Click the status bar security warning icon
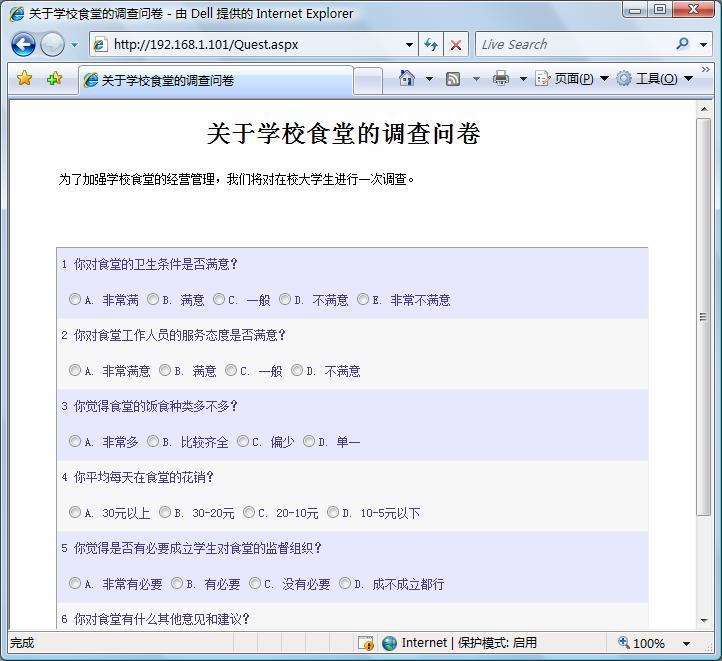Viewport: 722px width, 661px height. pyautogui.click(x=366, y=643)
